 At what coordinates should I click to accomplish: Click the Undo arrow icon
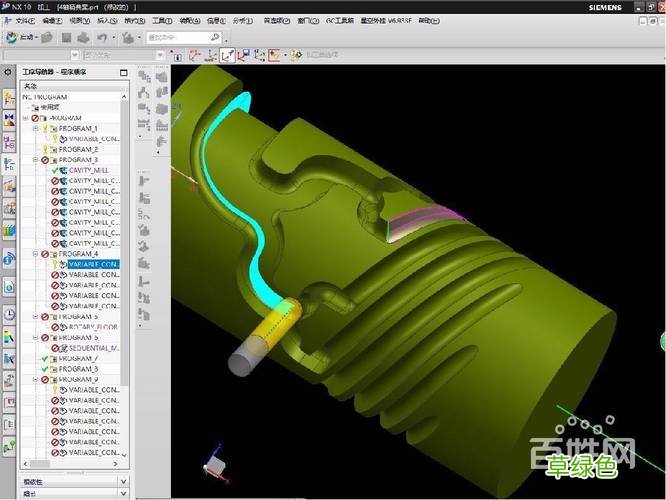point(102,38)
